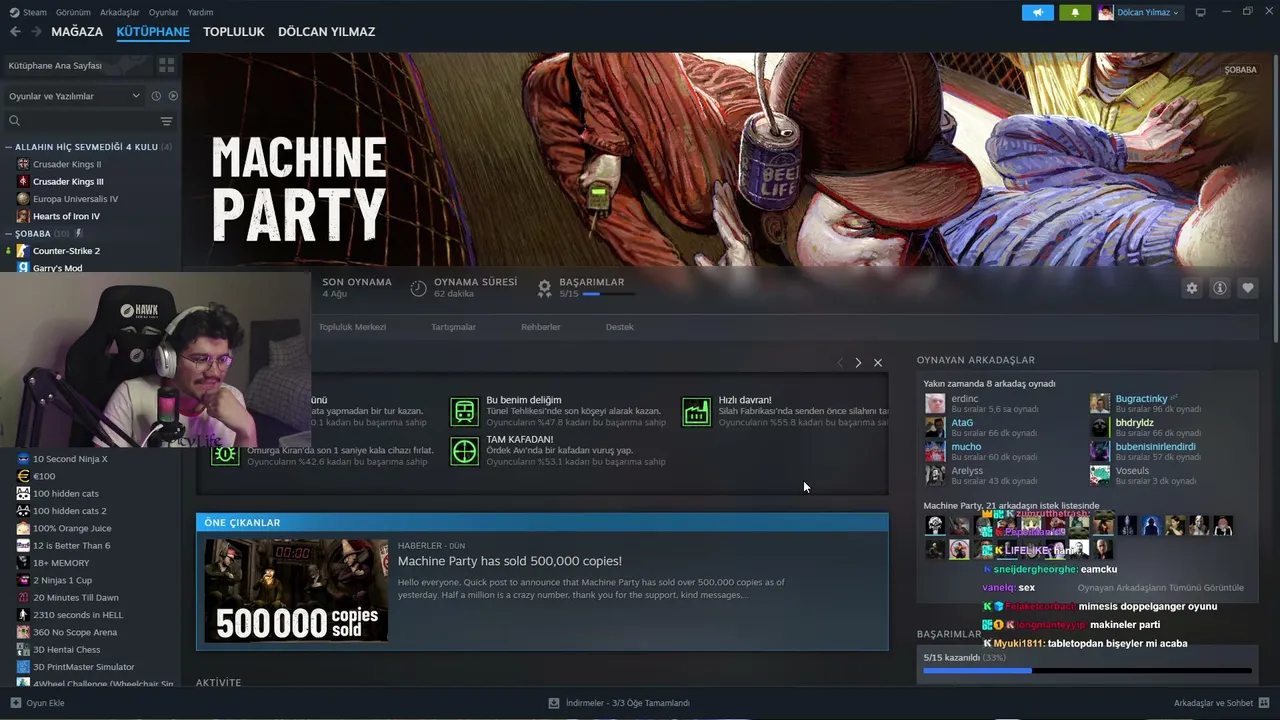Open the Destek tab
Screen dimensions: 1280x720
click(620, 327)
